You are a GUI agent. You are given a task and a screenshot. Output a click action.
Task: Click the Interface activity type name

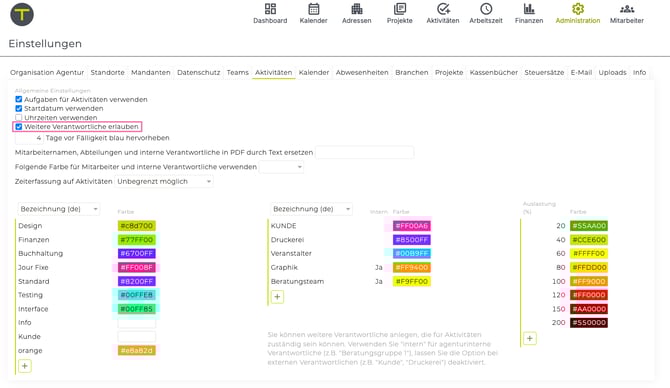coord(33,309)
